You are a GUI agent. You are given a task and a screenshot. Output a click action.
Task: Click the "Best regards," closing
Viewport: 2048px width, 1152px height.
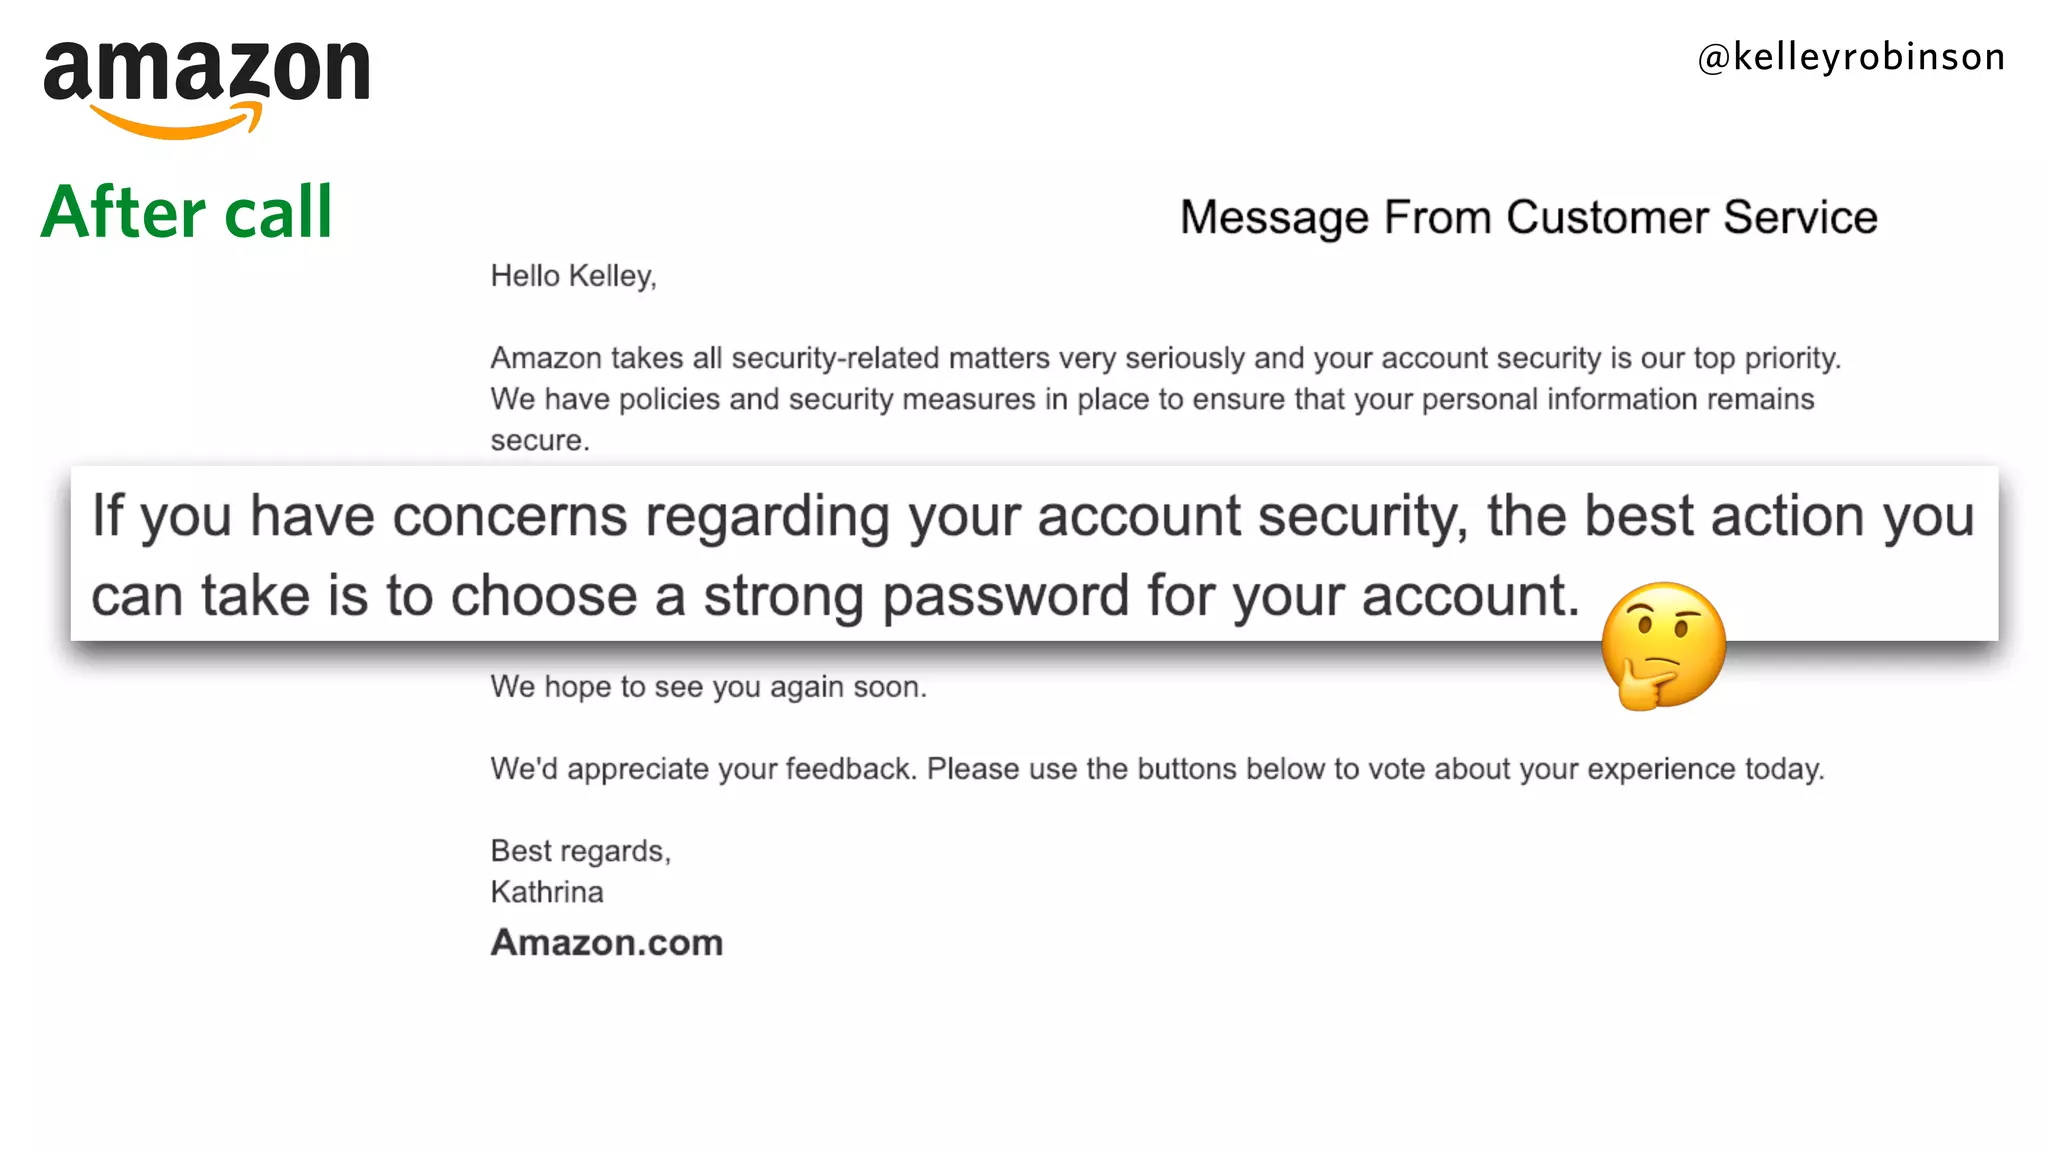pos(580,851)
